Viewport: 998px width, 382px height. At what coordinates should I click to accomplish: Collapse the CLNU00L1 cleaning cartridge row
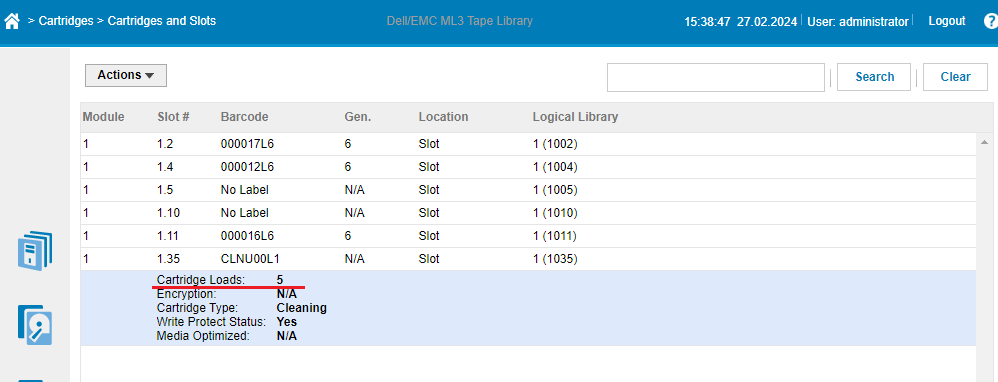528,259
